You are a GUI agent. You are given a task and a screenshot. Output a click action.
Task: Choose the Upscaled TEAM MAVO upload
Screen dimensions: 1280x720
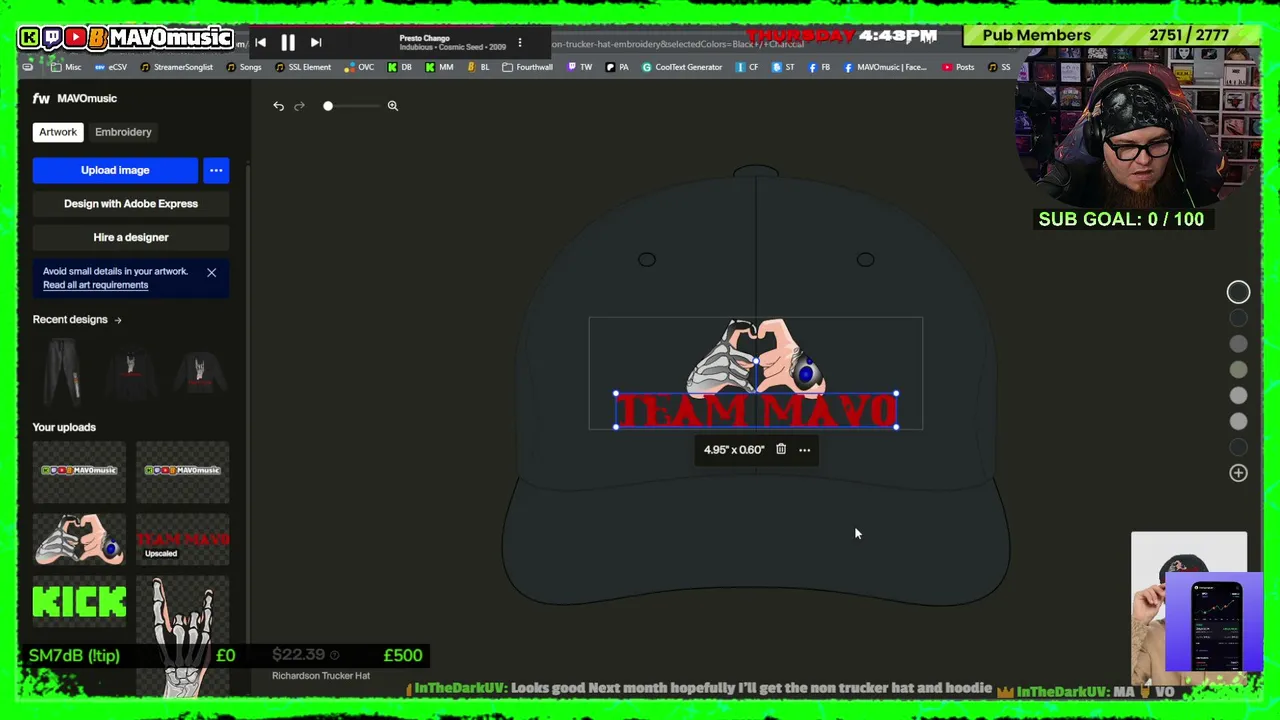(x=182, y=540)
